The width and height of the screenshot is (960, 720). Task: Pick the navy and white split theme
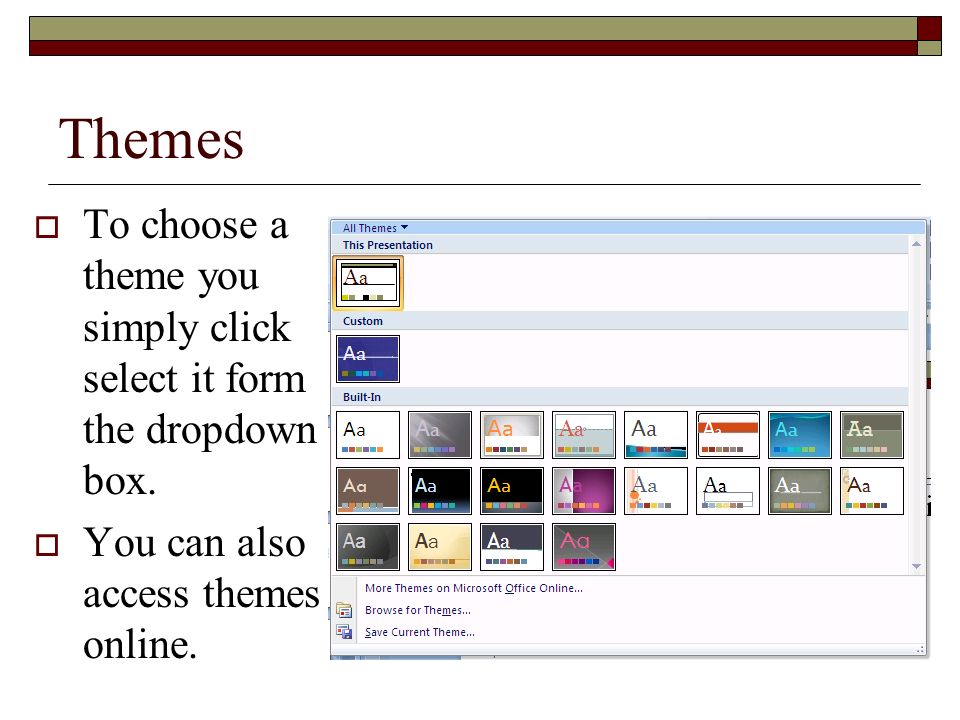pos(512,547)
